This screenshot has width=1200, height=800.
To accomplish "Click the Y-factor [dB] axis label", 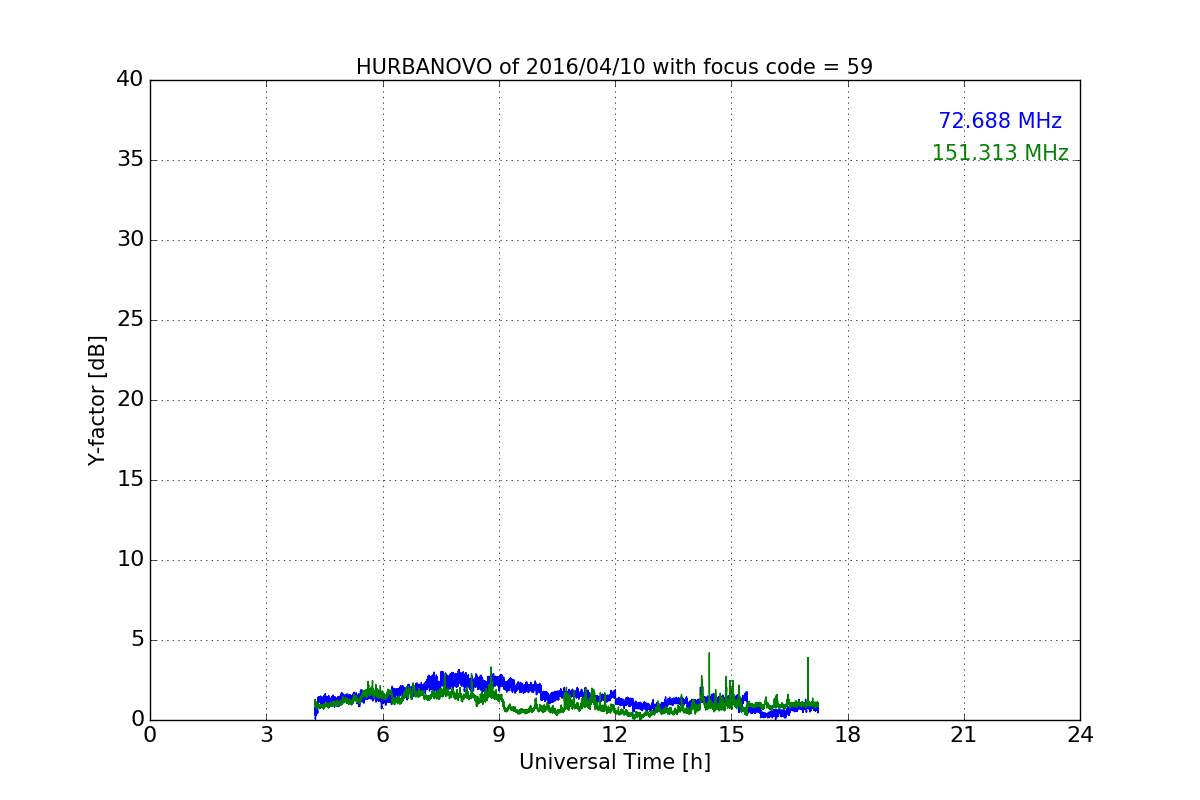I will [x=97, y=400].
